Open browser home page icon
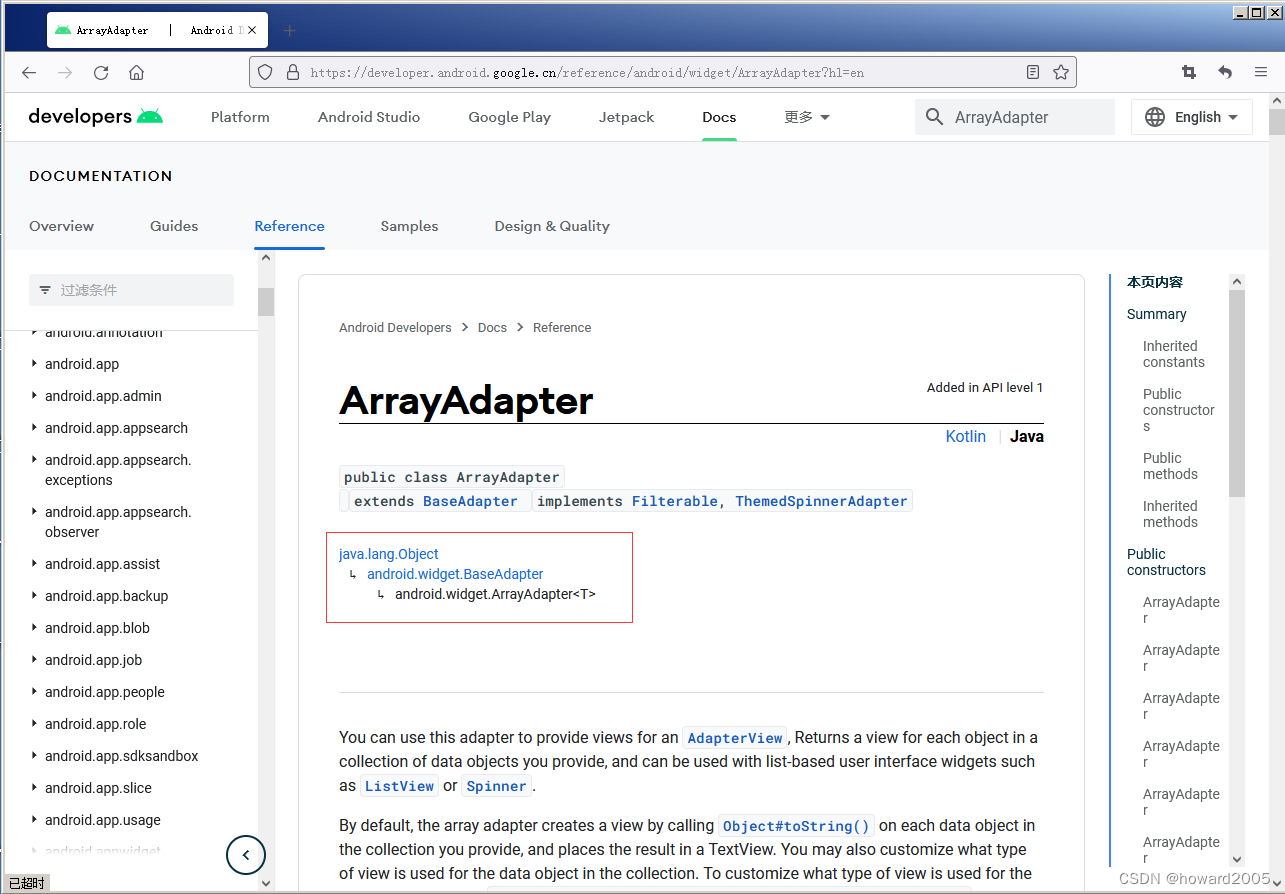 (x=137, y=72)
